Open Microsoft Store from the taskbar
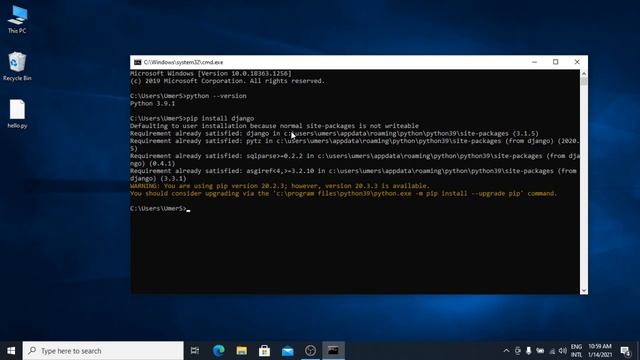Screen dimensions: 640x360 264,351
